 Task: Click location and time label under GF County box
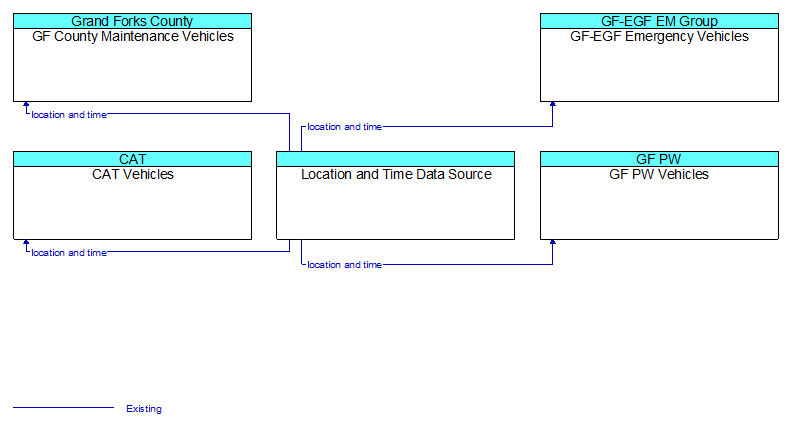pyautogui.click(x=69, y=115)
